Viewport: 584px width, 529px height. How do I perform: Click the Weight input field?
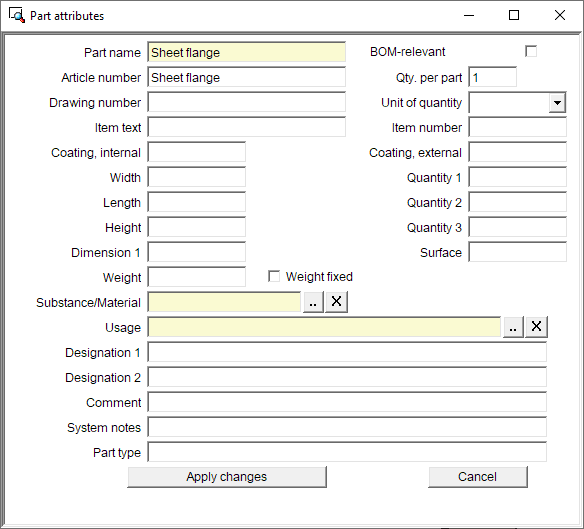197,277
